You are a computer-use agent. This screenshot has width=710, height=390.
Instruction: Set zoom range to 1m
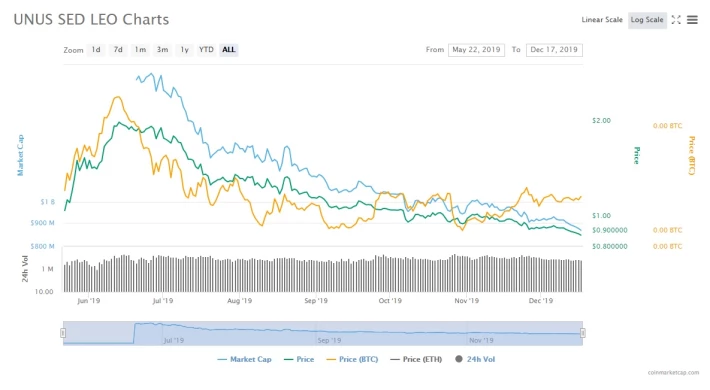click(140, 50)
